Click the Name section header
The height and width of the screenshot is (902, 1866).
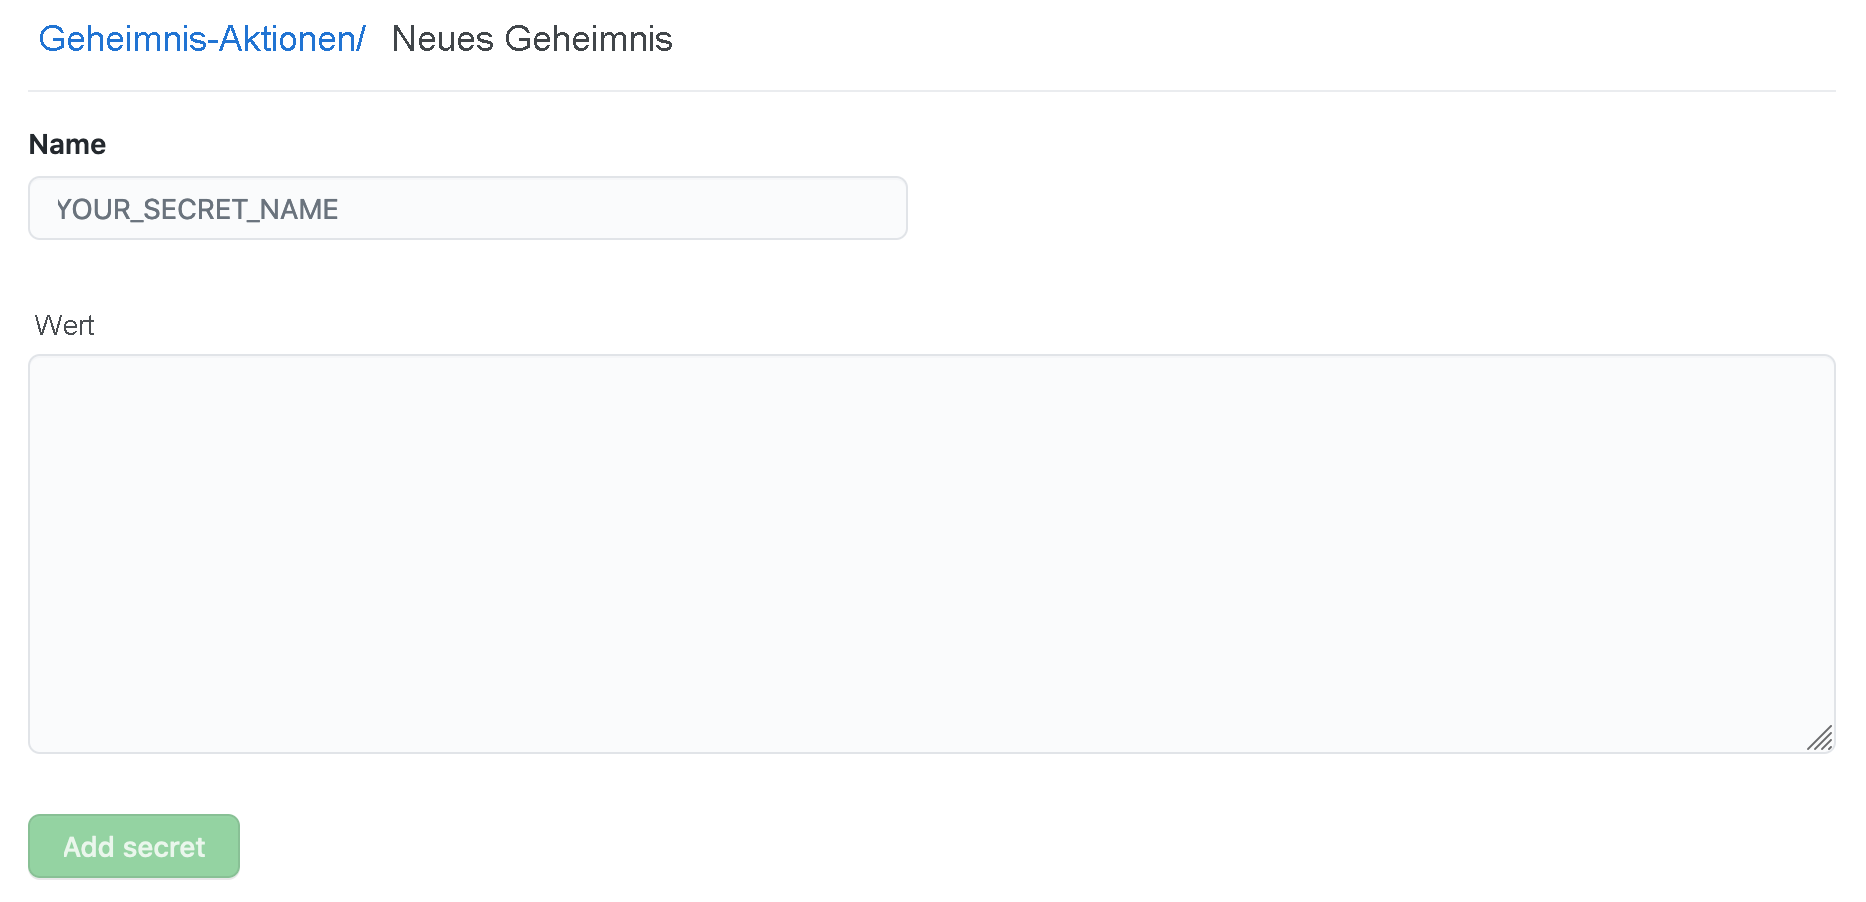tap(66, 144)
